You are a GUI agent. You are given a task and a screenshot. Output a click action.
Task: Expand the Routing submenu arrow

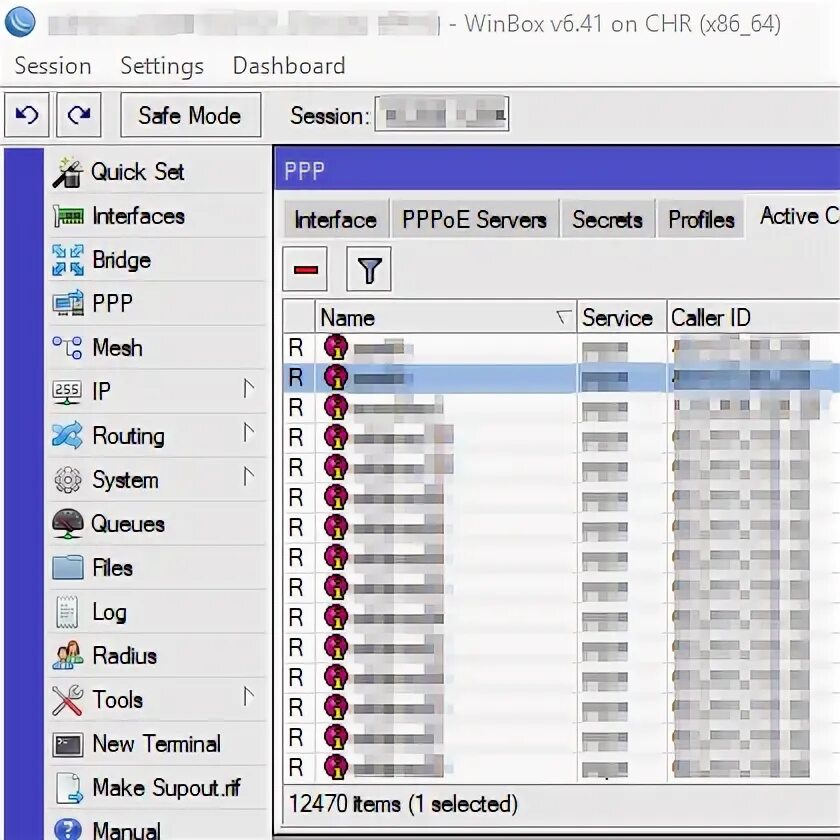[x=248, y=432]
